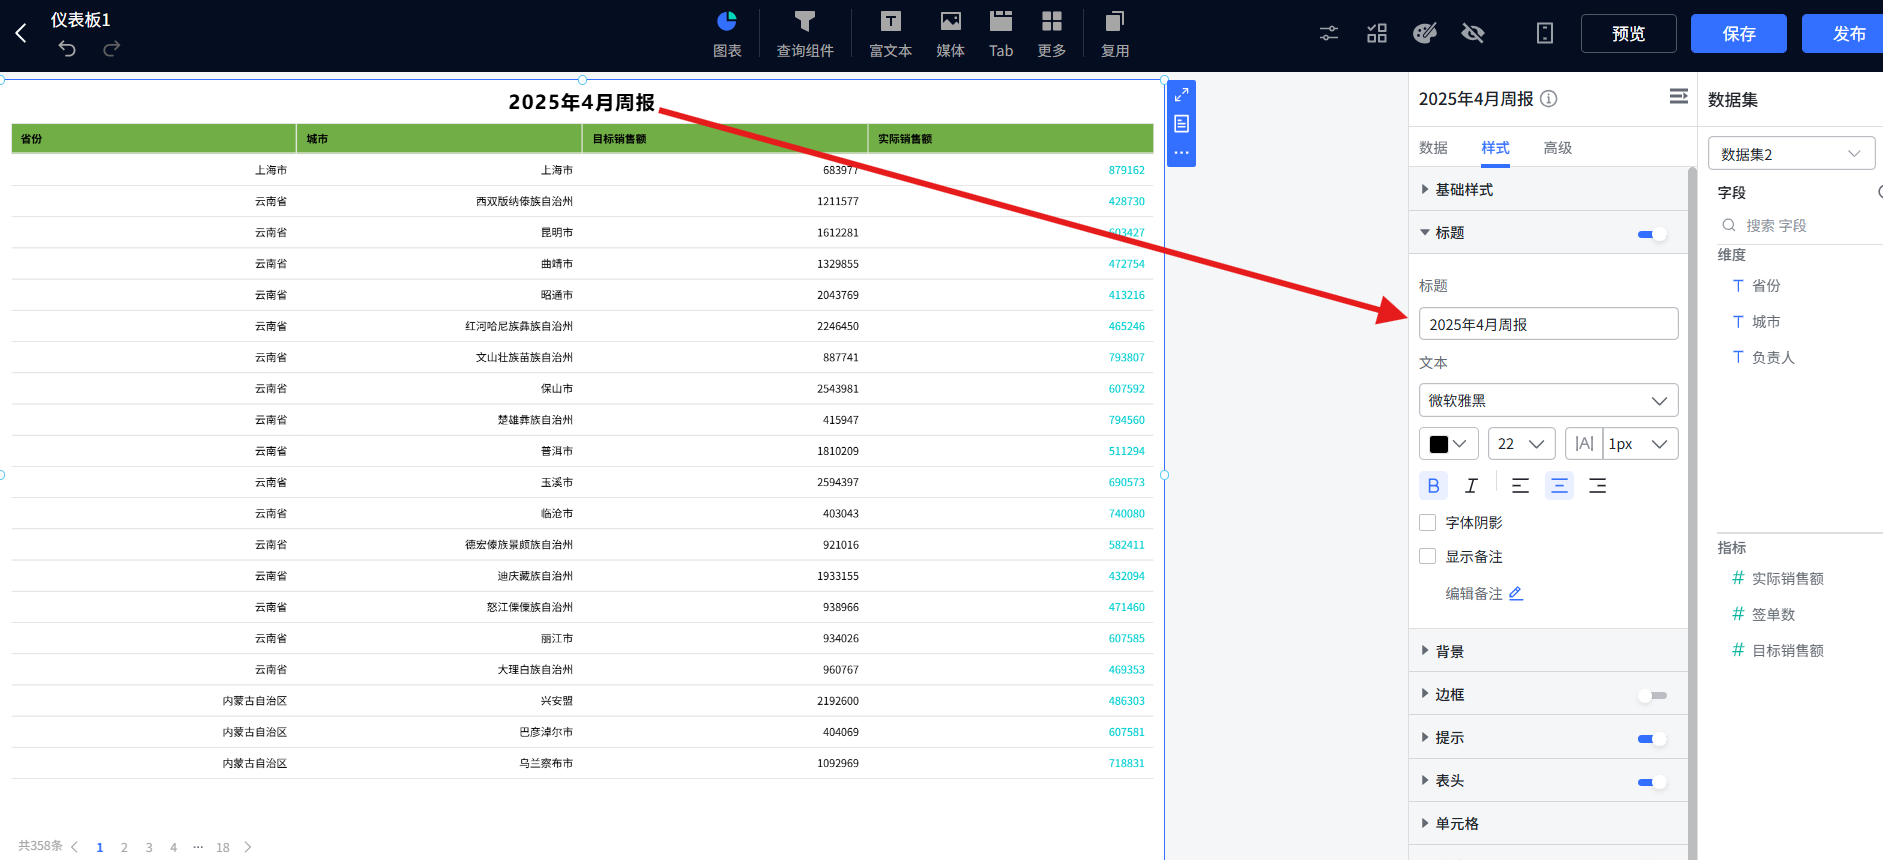The image size is (1883, 860).
Task: Check the 显示备注 checkbox
Action: tap(1428, 557)
